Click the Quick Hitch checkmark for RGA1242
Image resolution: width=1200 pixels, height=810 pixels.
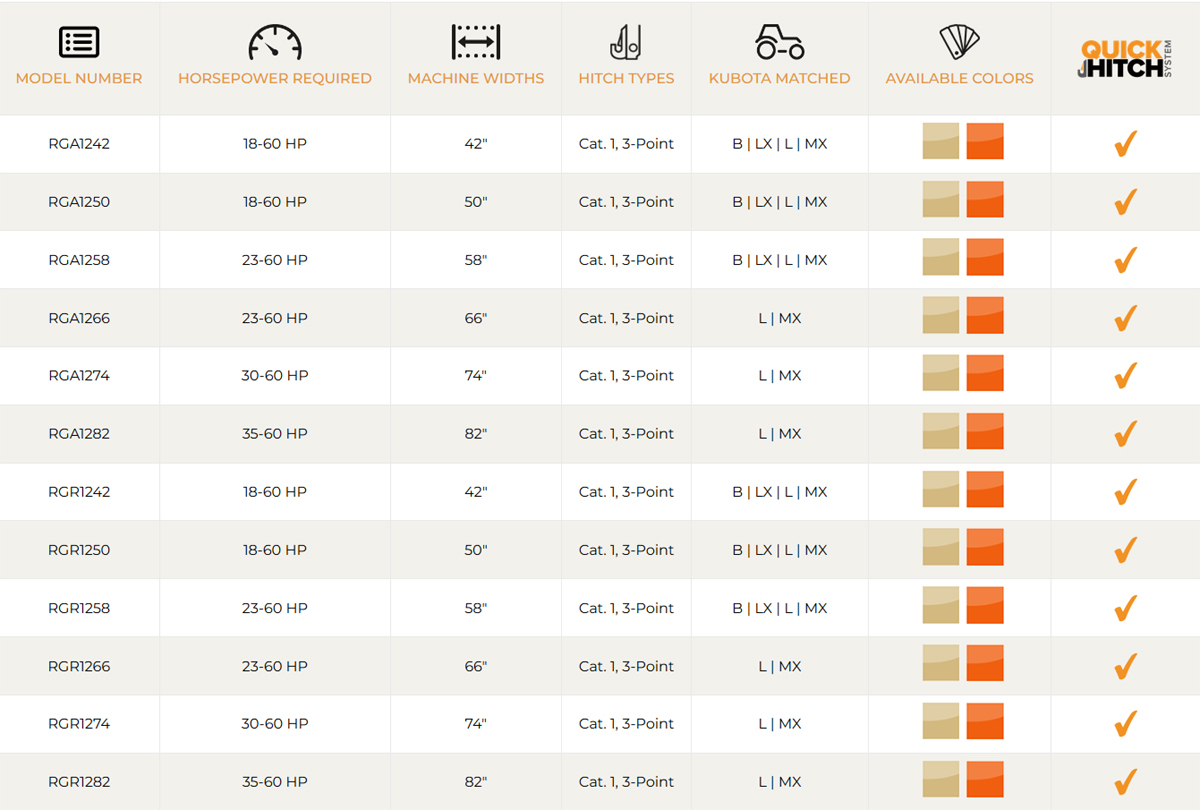(x=1125, y=144)
